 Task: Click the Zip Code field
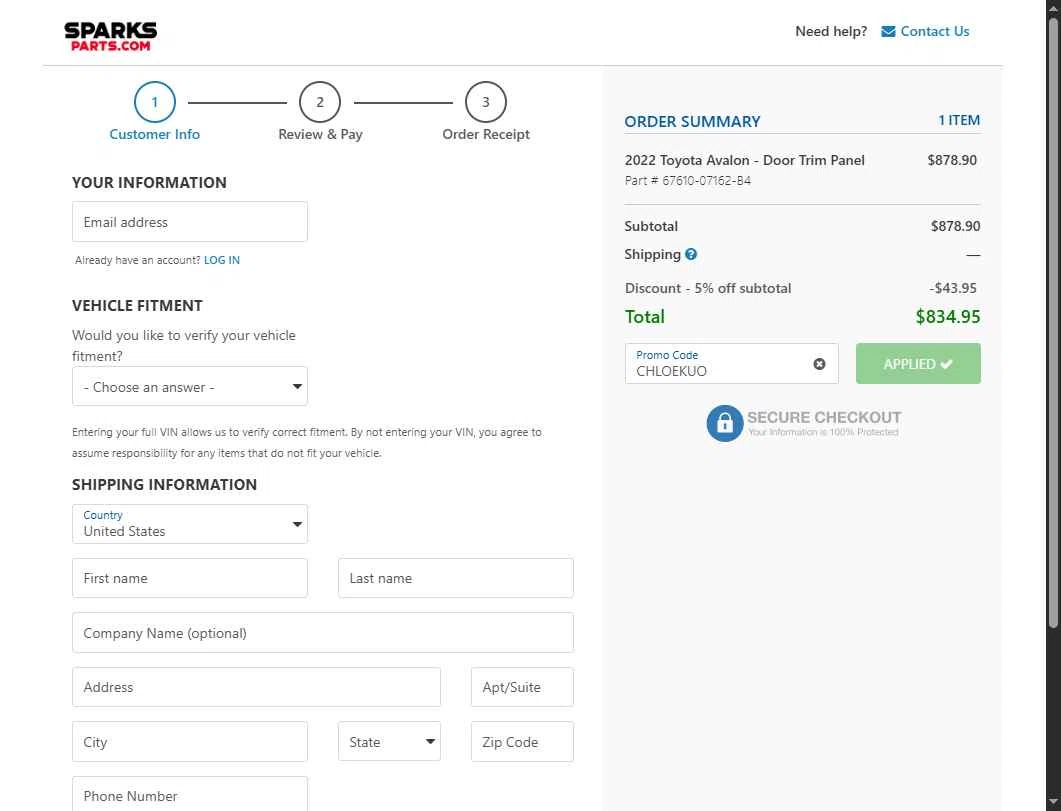click(x=522, y=741)
